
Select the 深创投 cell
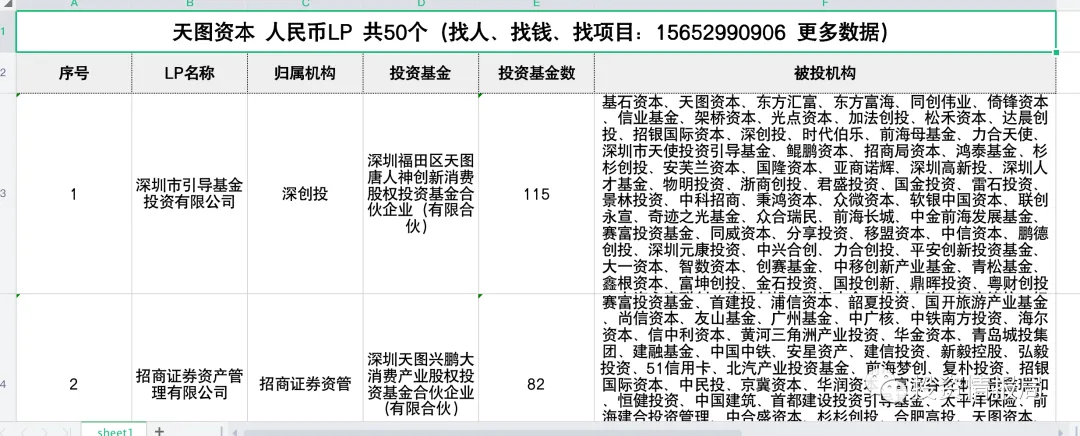point(305,194)
